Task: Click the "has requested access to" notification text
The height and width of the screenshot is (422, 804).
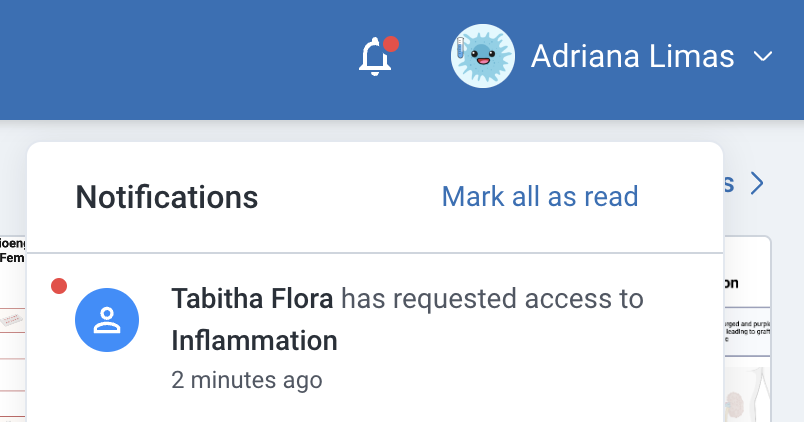Action: click(x=492, y=298)
